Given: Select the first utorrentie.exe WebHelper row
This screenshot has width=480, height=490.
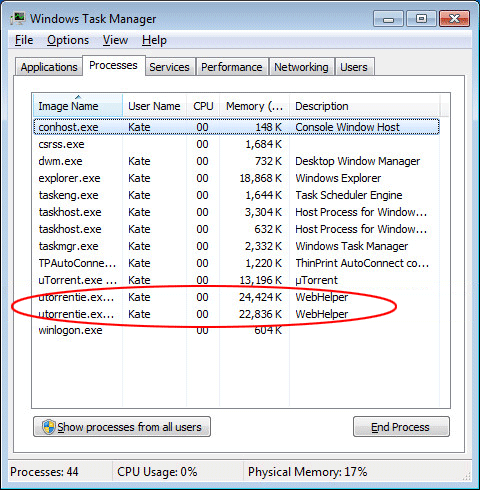Looking at the screenshot, I should (236, 297).
